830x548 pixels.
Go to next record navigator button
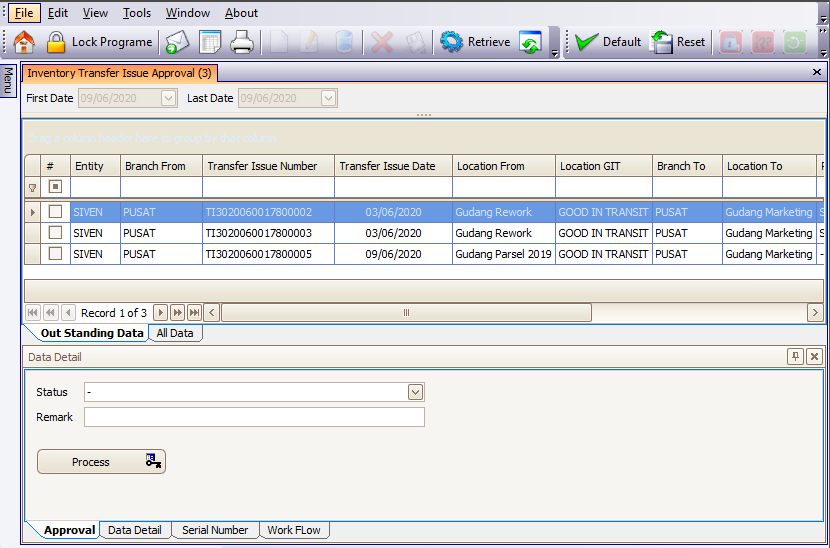(x=160, y=313)
